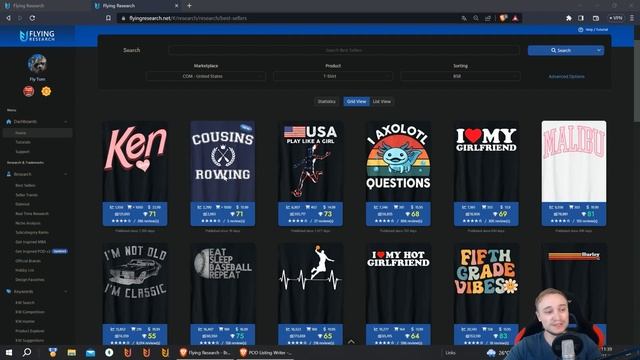Image resolution: width=640 pixels, height=360 pixels.
Task: Click the bookmark icon in address bar
Action: [108, 18]
